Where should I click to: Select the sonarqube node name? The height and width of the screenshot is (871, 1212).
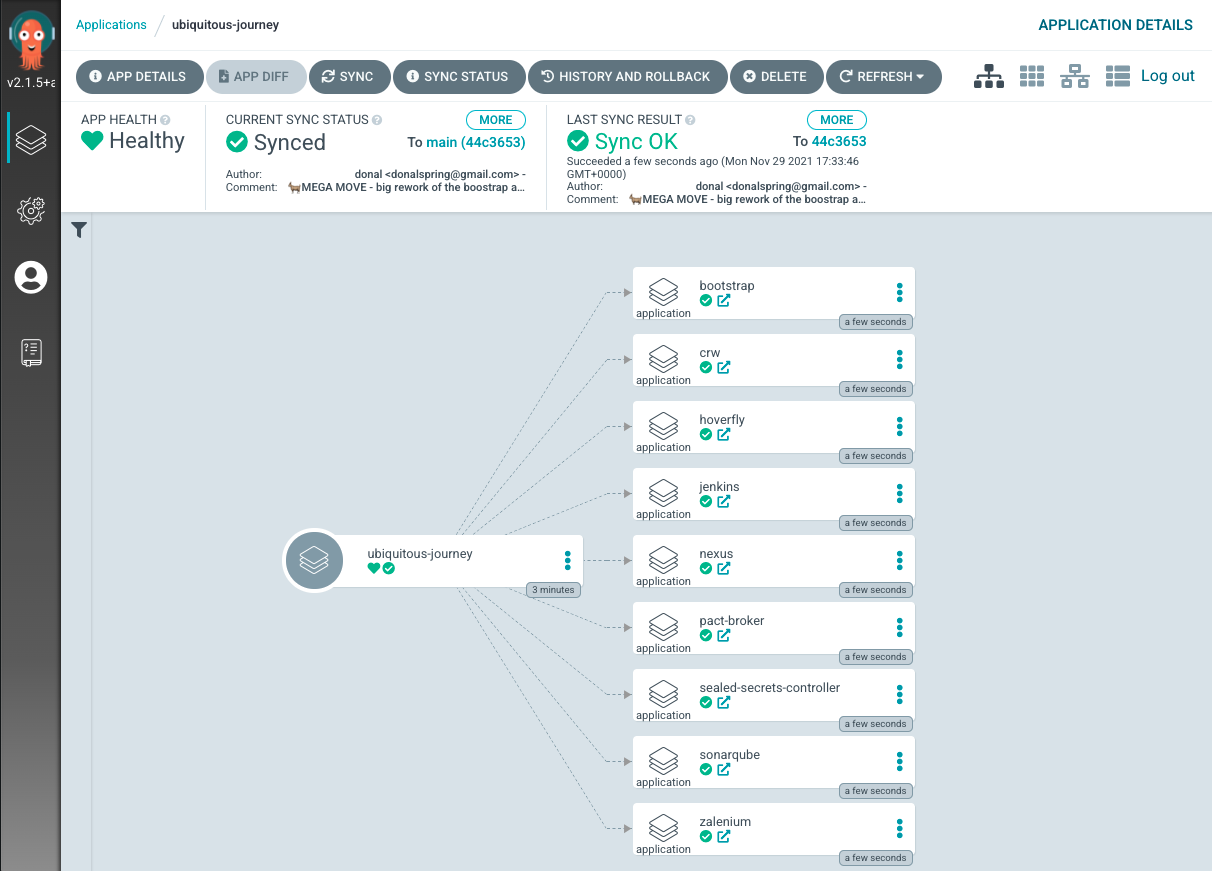coord(730,755)
